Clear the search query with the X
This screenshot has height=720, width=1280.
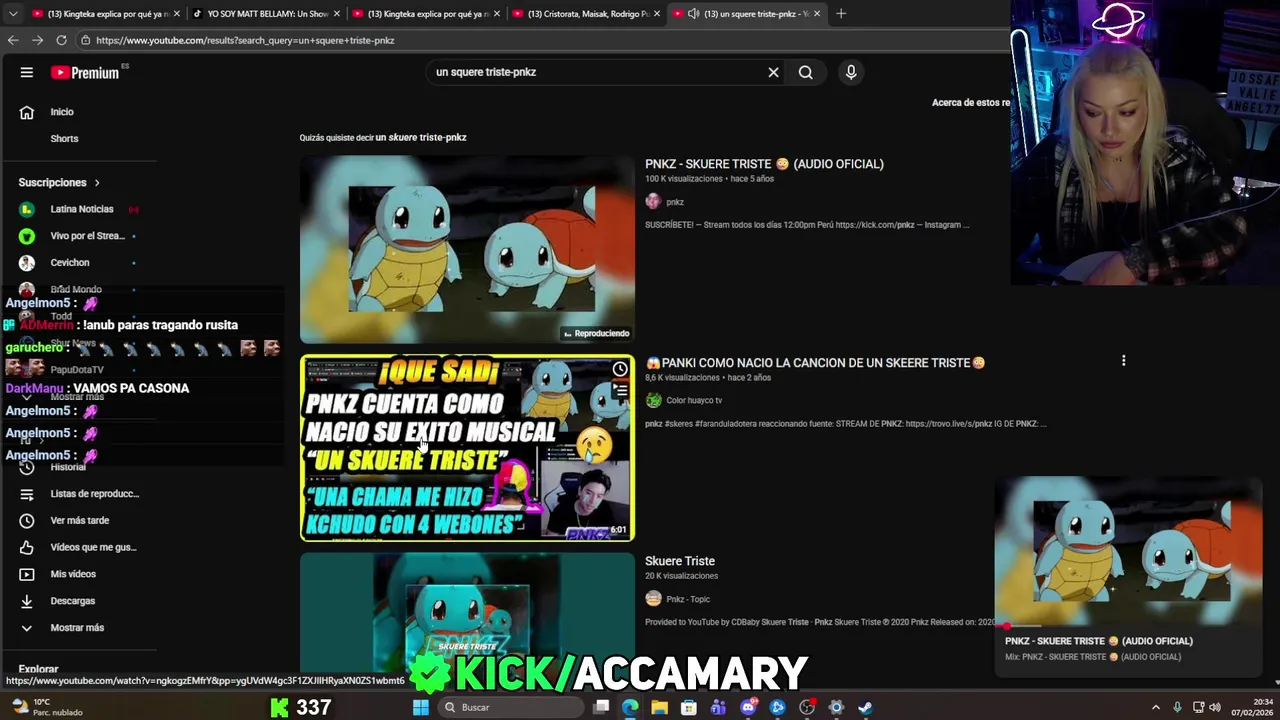coord(773,72)
